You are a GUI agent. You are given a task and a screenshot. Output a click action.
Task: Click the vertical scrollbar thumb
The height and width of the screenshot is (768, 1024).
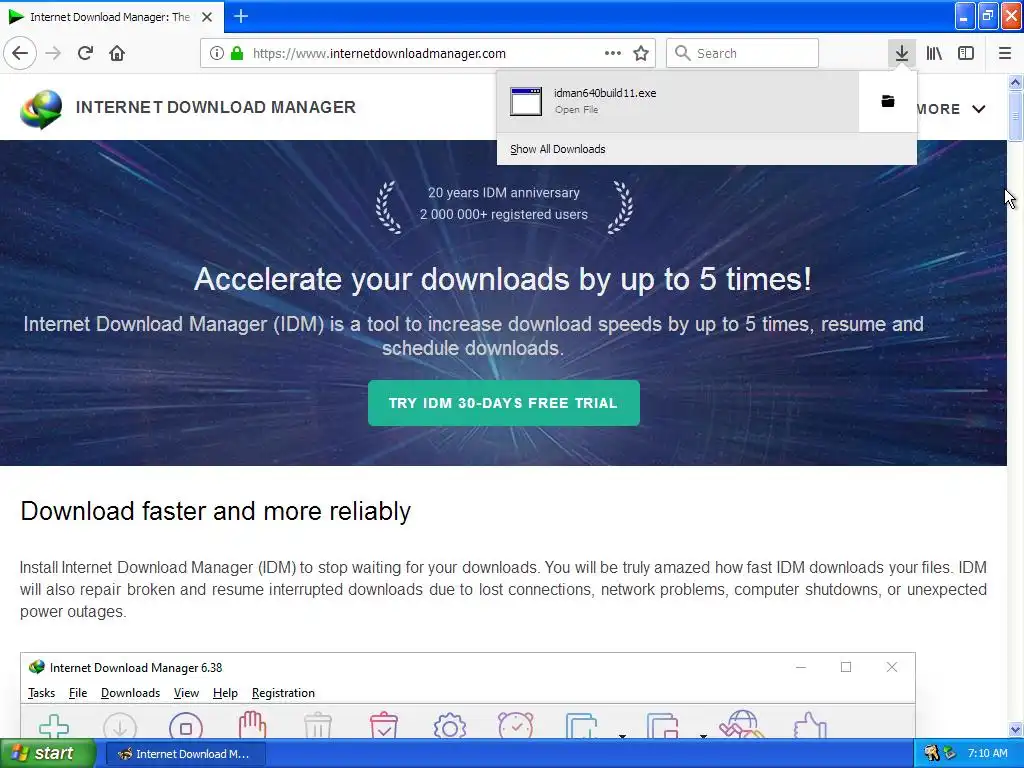[x=1015, y=116]
